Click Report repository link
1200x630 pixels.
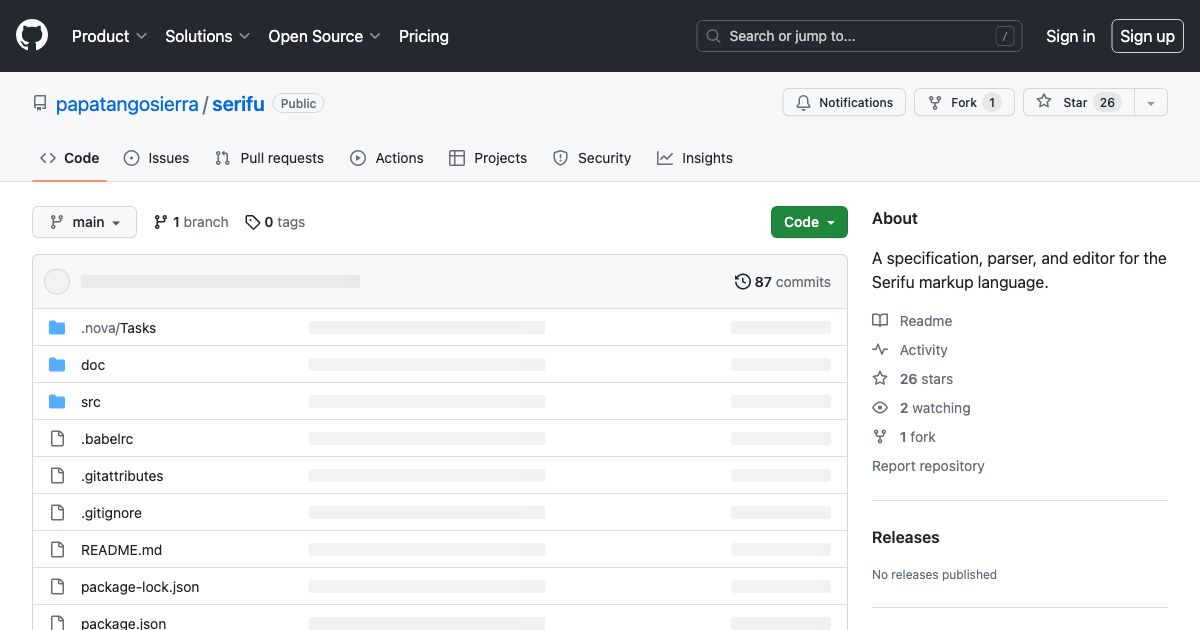tap(928, 466)
